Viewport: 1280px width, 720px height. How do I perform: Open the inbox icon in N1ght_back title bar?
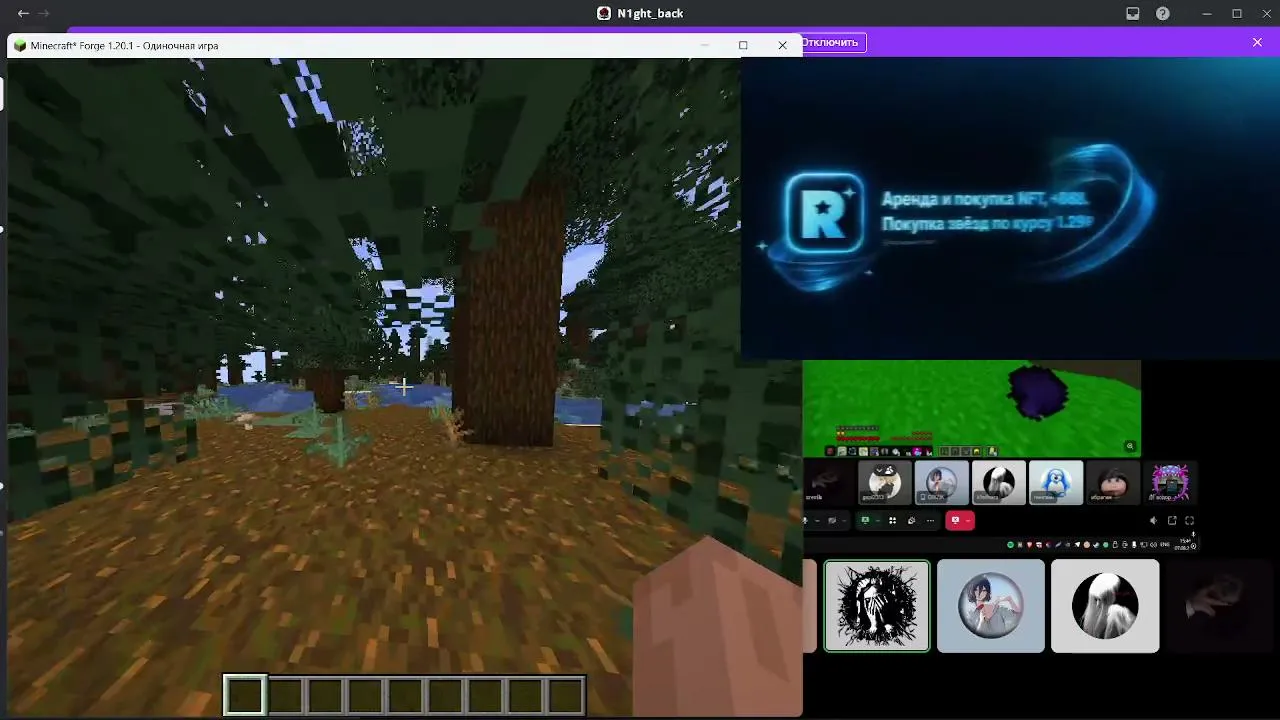coord(1133,13)
